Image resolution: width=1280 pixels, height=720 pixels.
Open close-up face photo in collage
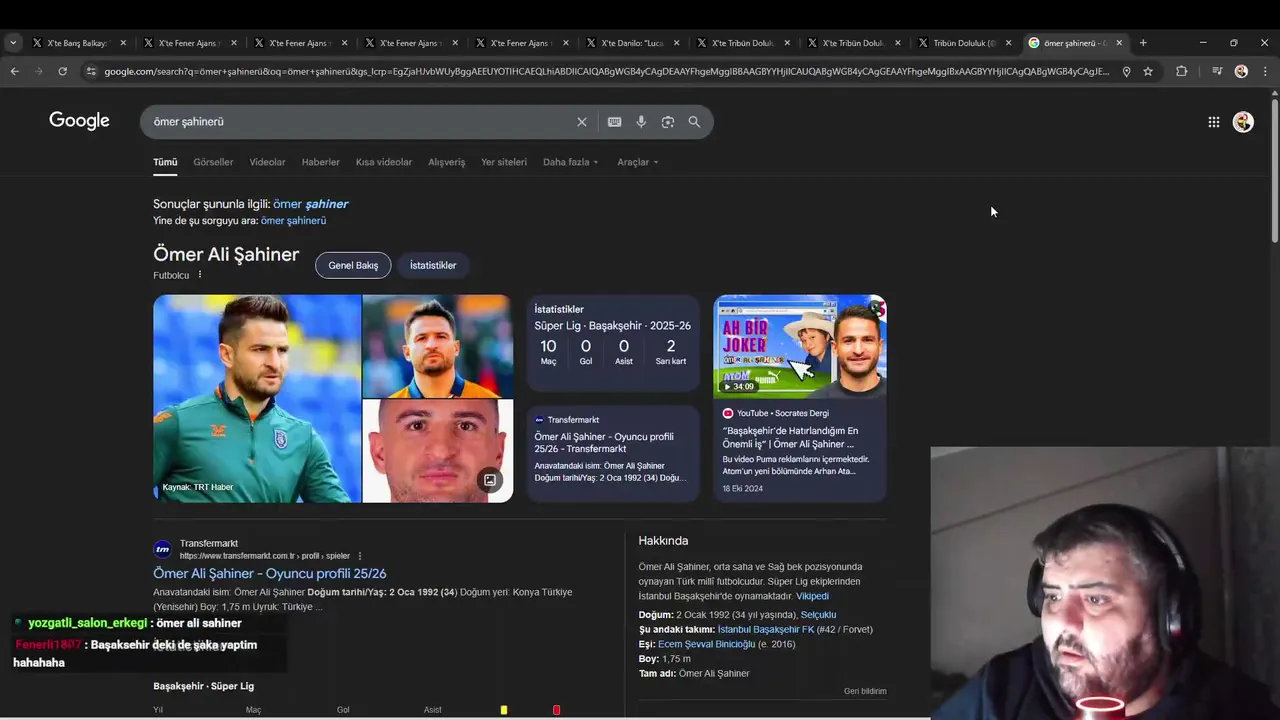(437, 451)
